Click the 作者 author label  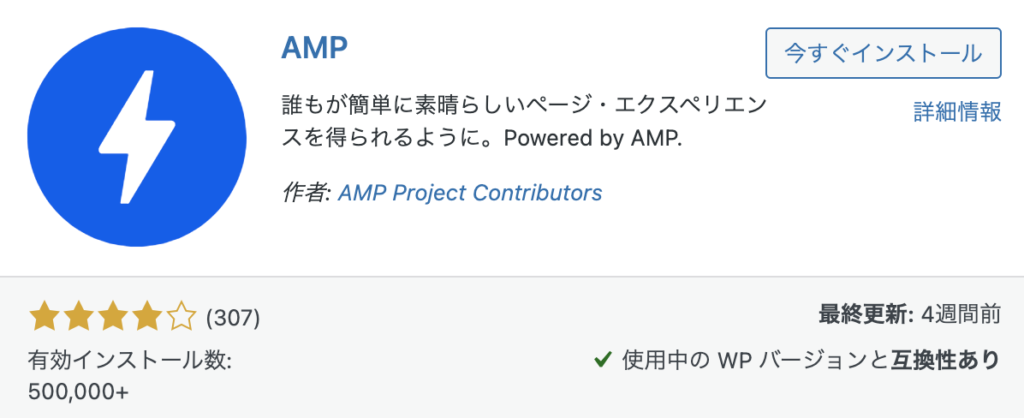click(x=307, y=193)
